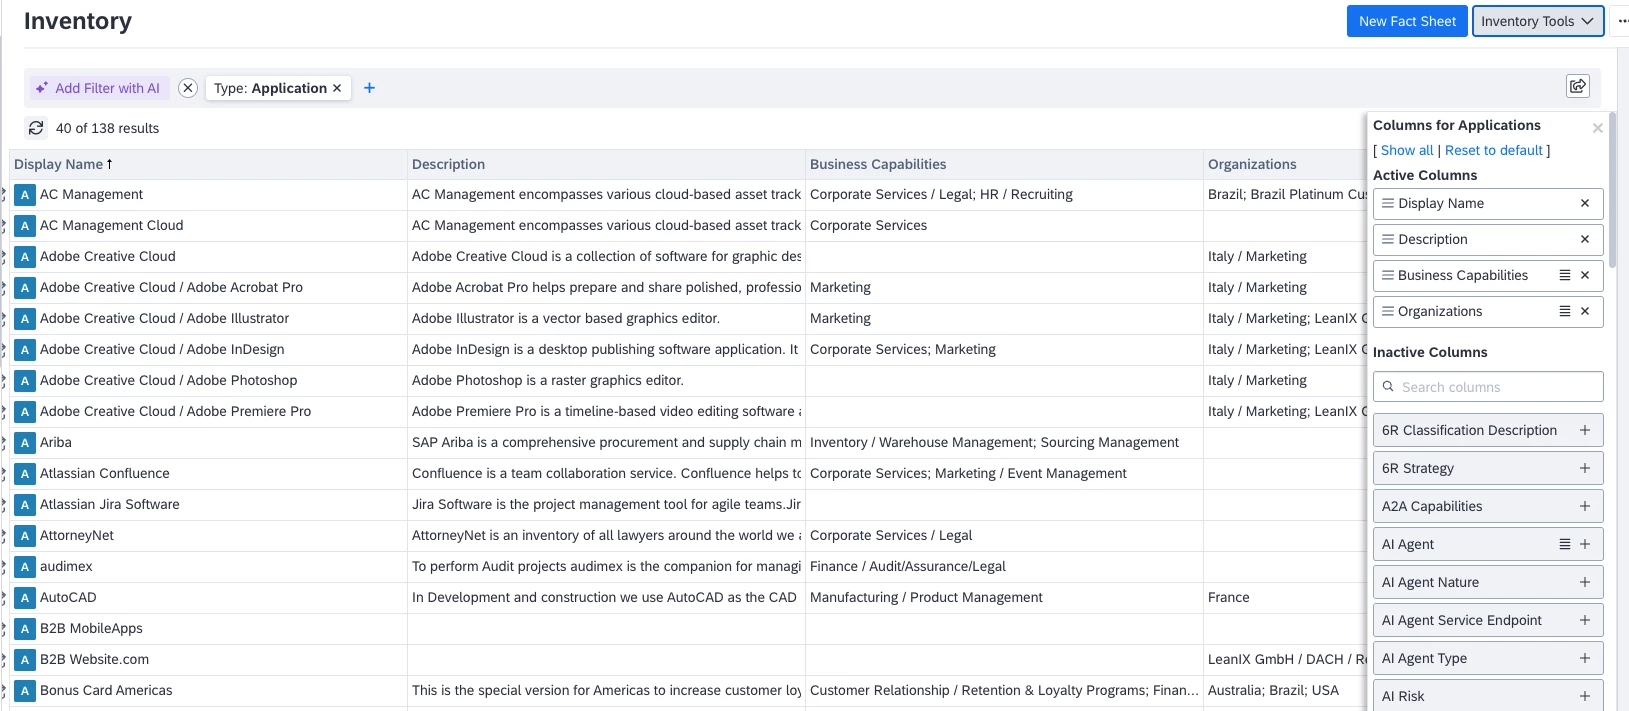This screenshot has width=1629, height=711.
Task: Click the Reset to default link
Action: (1493, 150)
